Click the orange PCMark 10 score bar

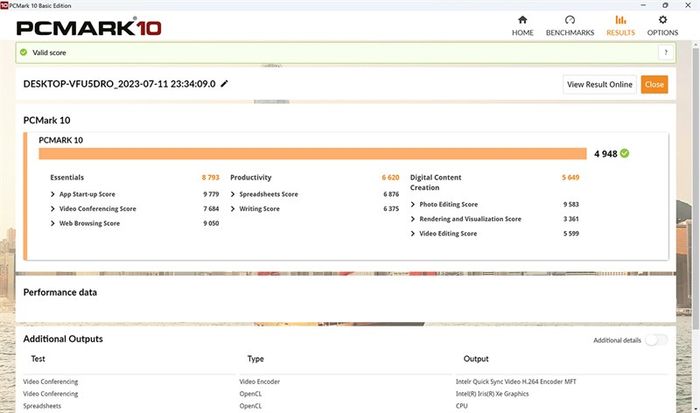pos(312,154)
